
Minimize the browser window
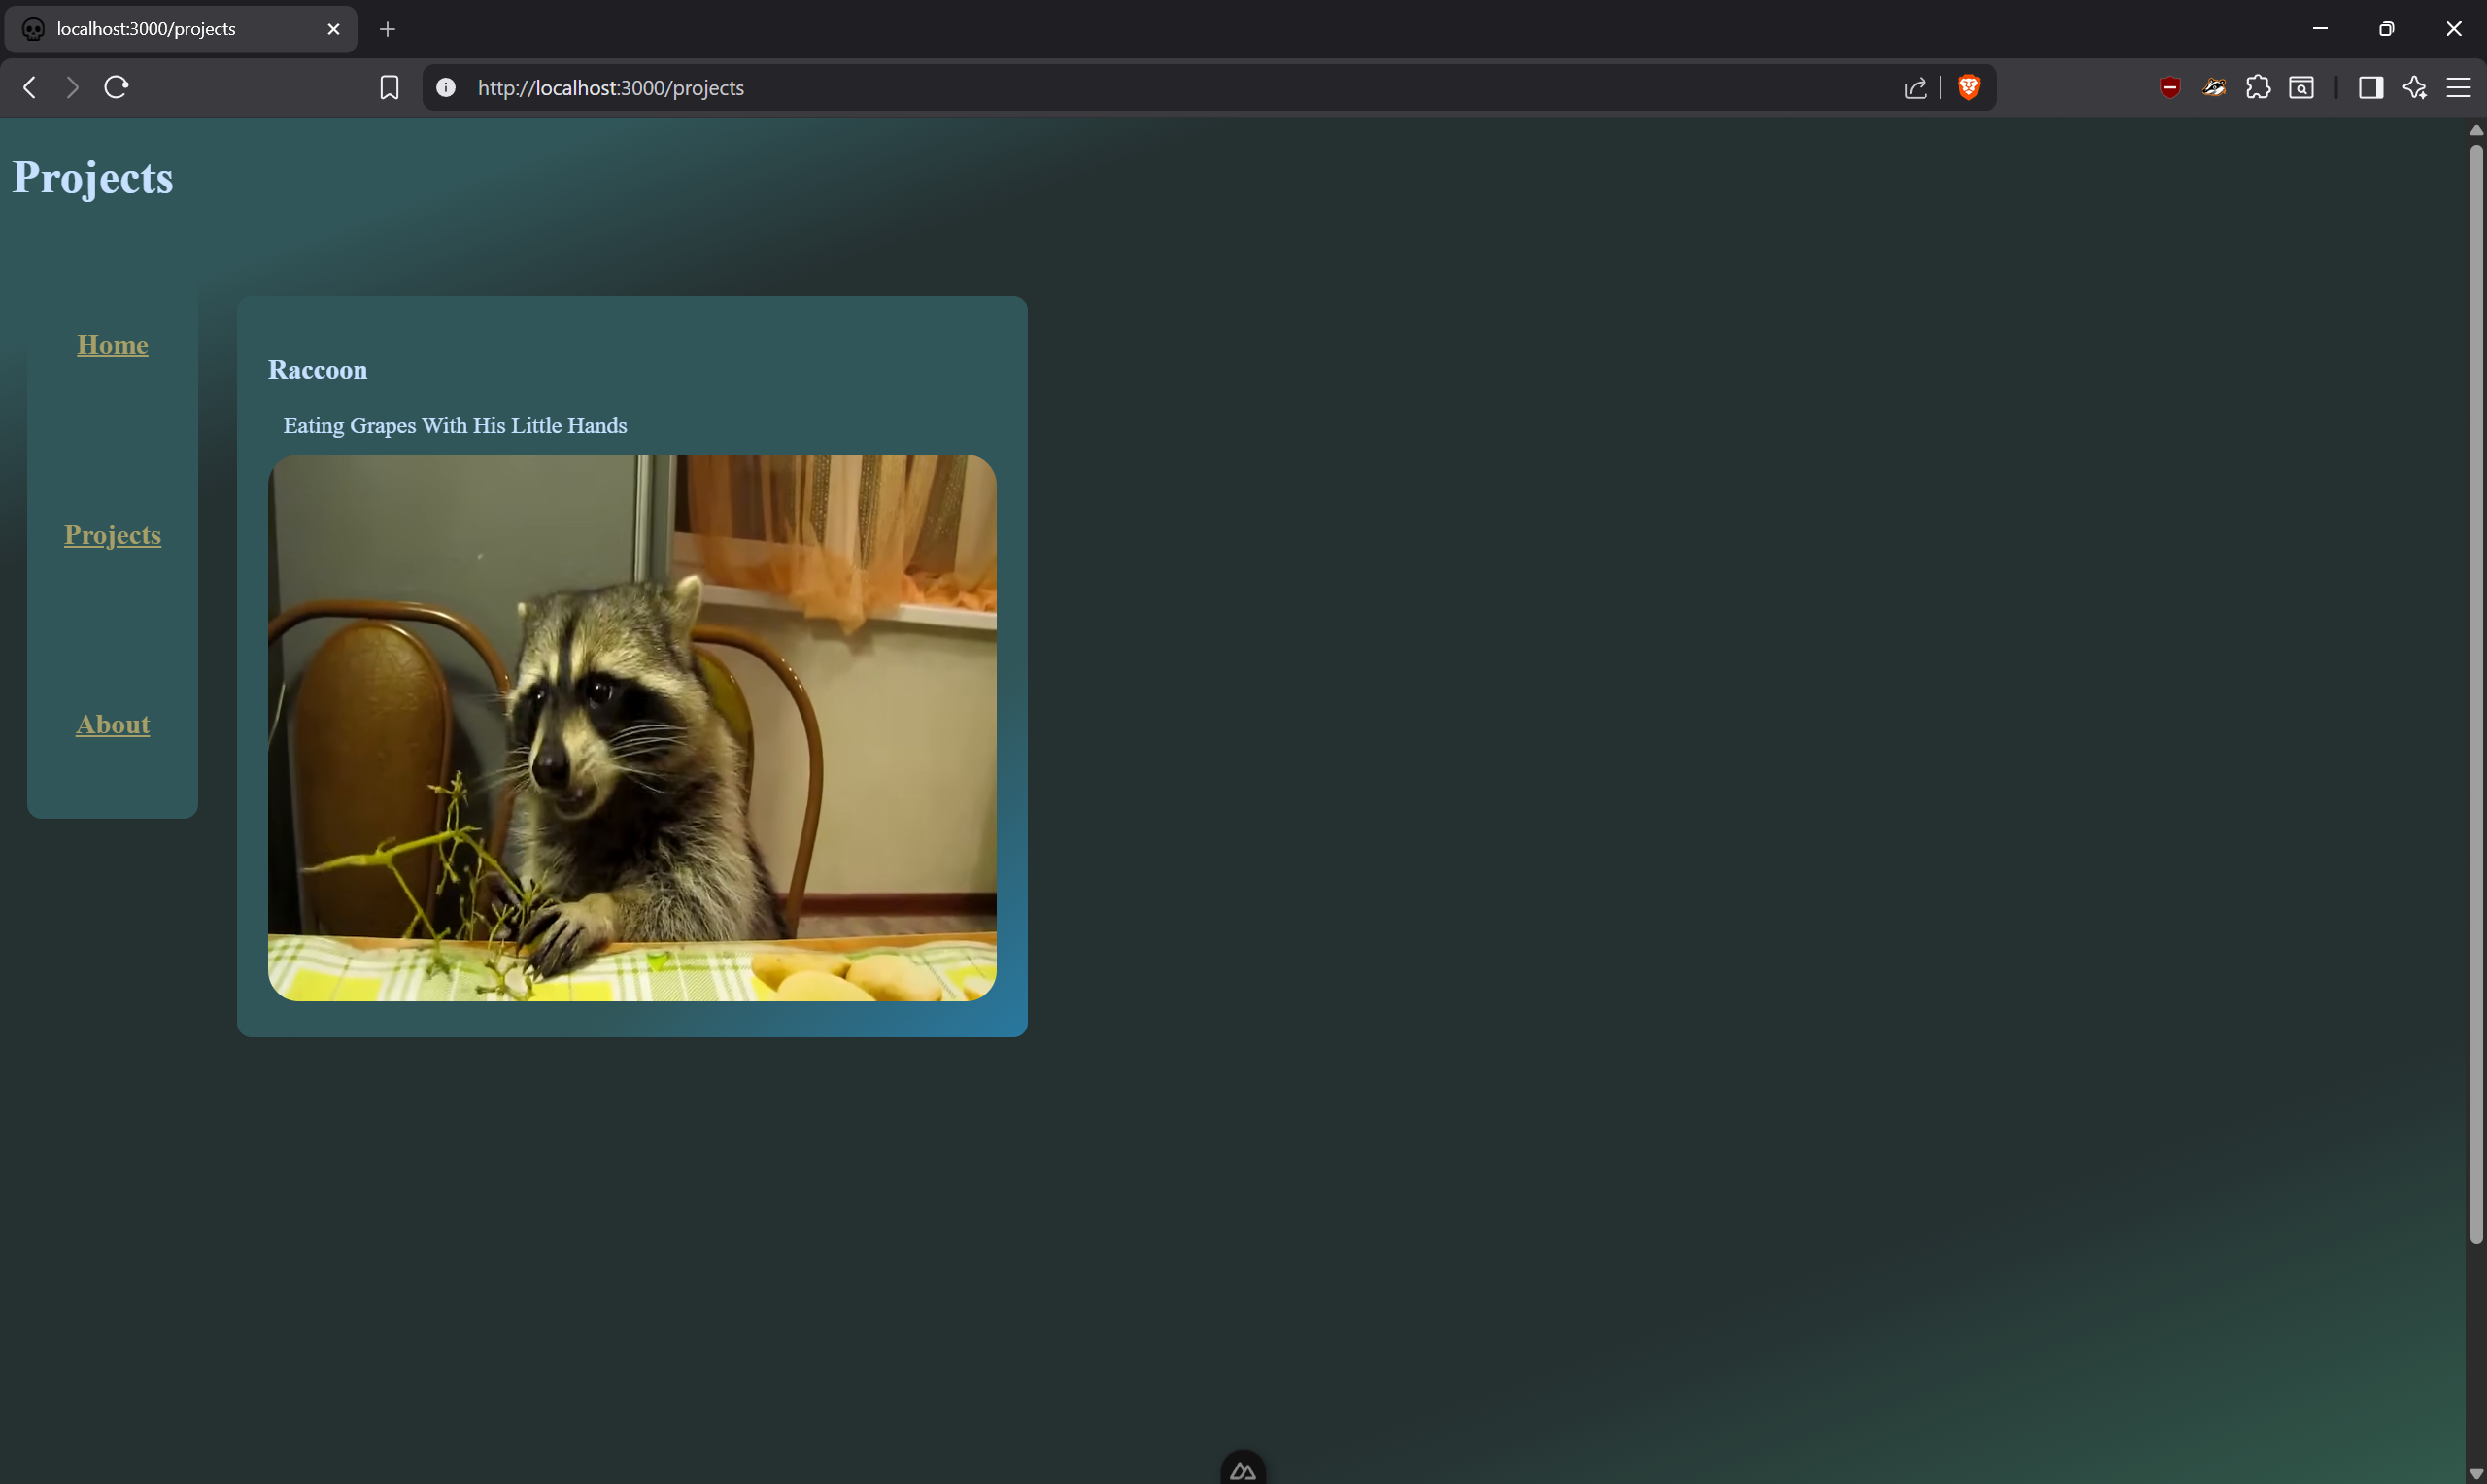point(2320,29)
